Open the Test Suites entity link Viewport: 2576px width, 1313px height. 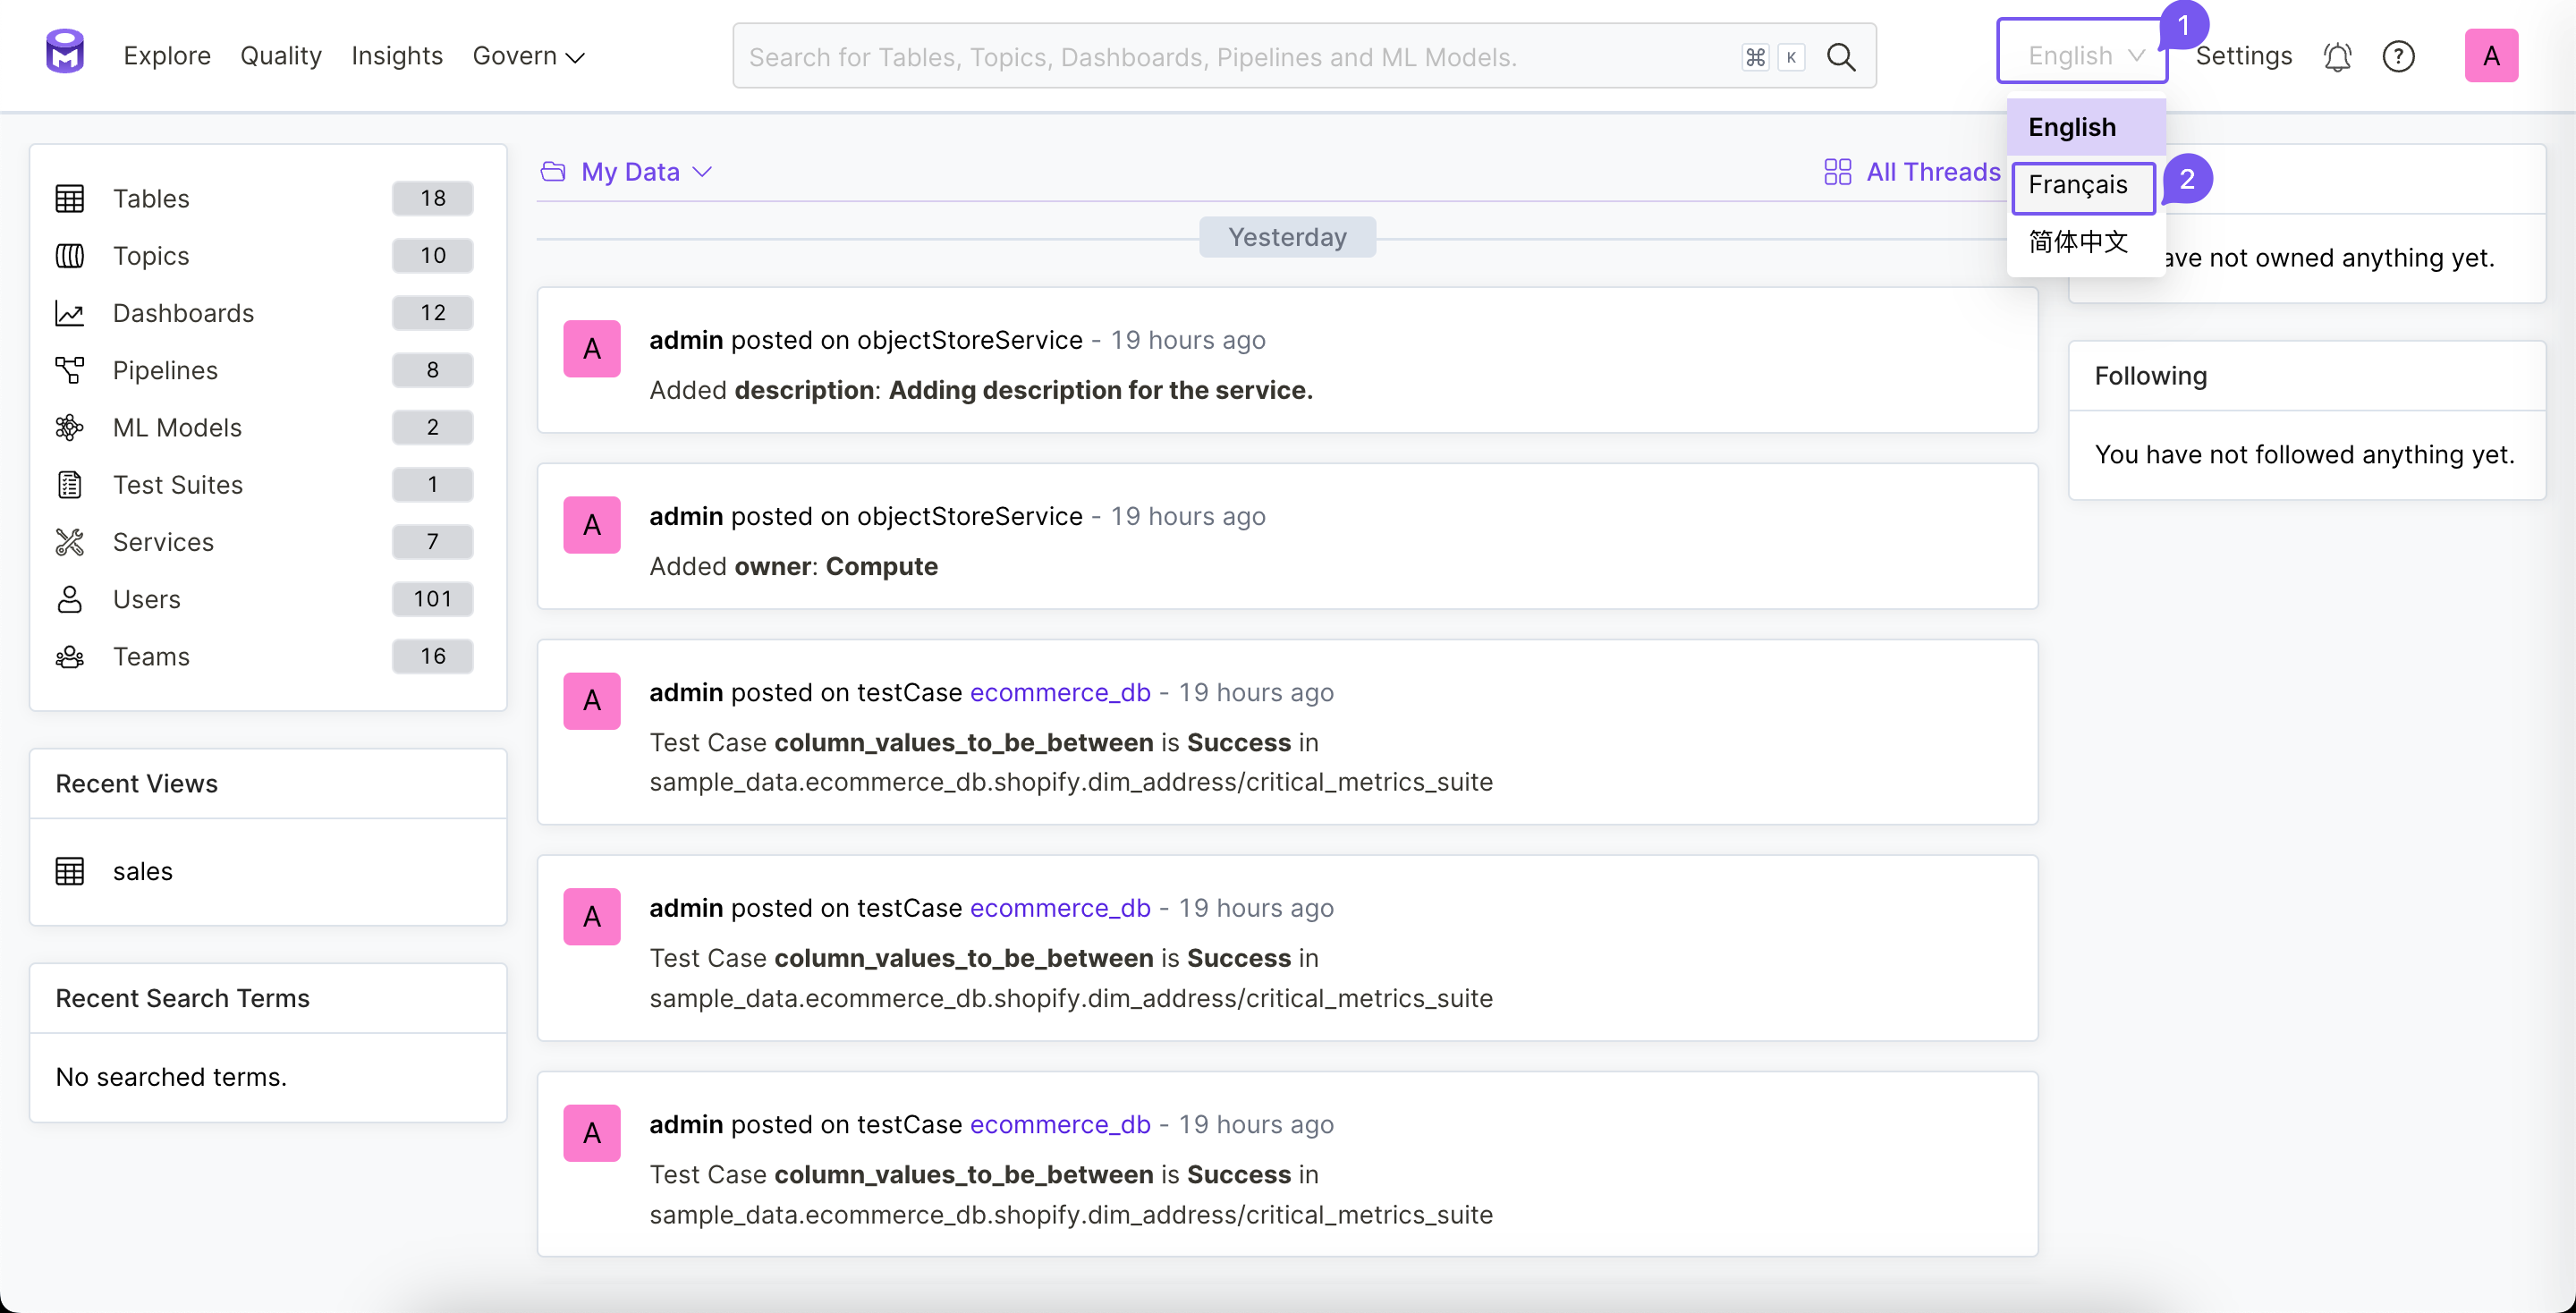click(x=178, y=485)
